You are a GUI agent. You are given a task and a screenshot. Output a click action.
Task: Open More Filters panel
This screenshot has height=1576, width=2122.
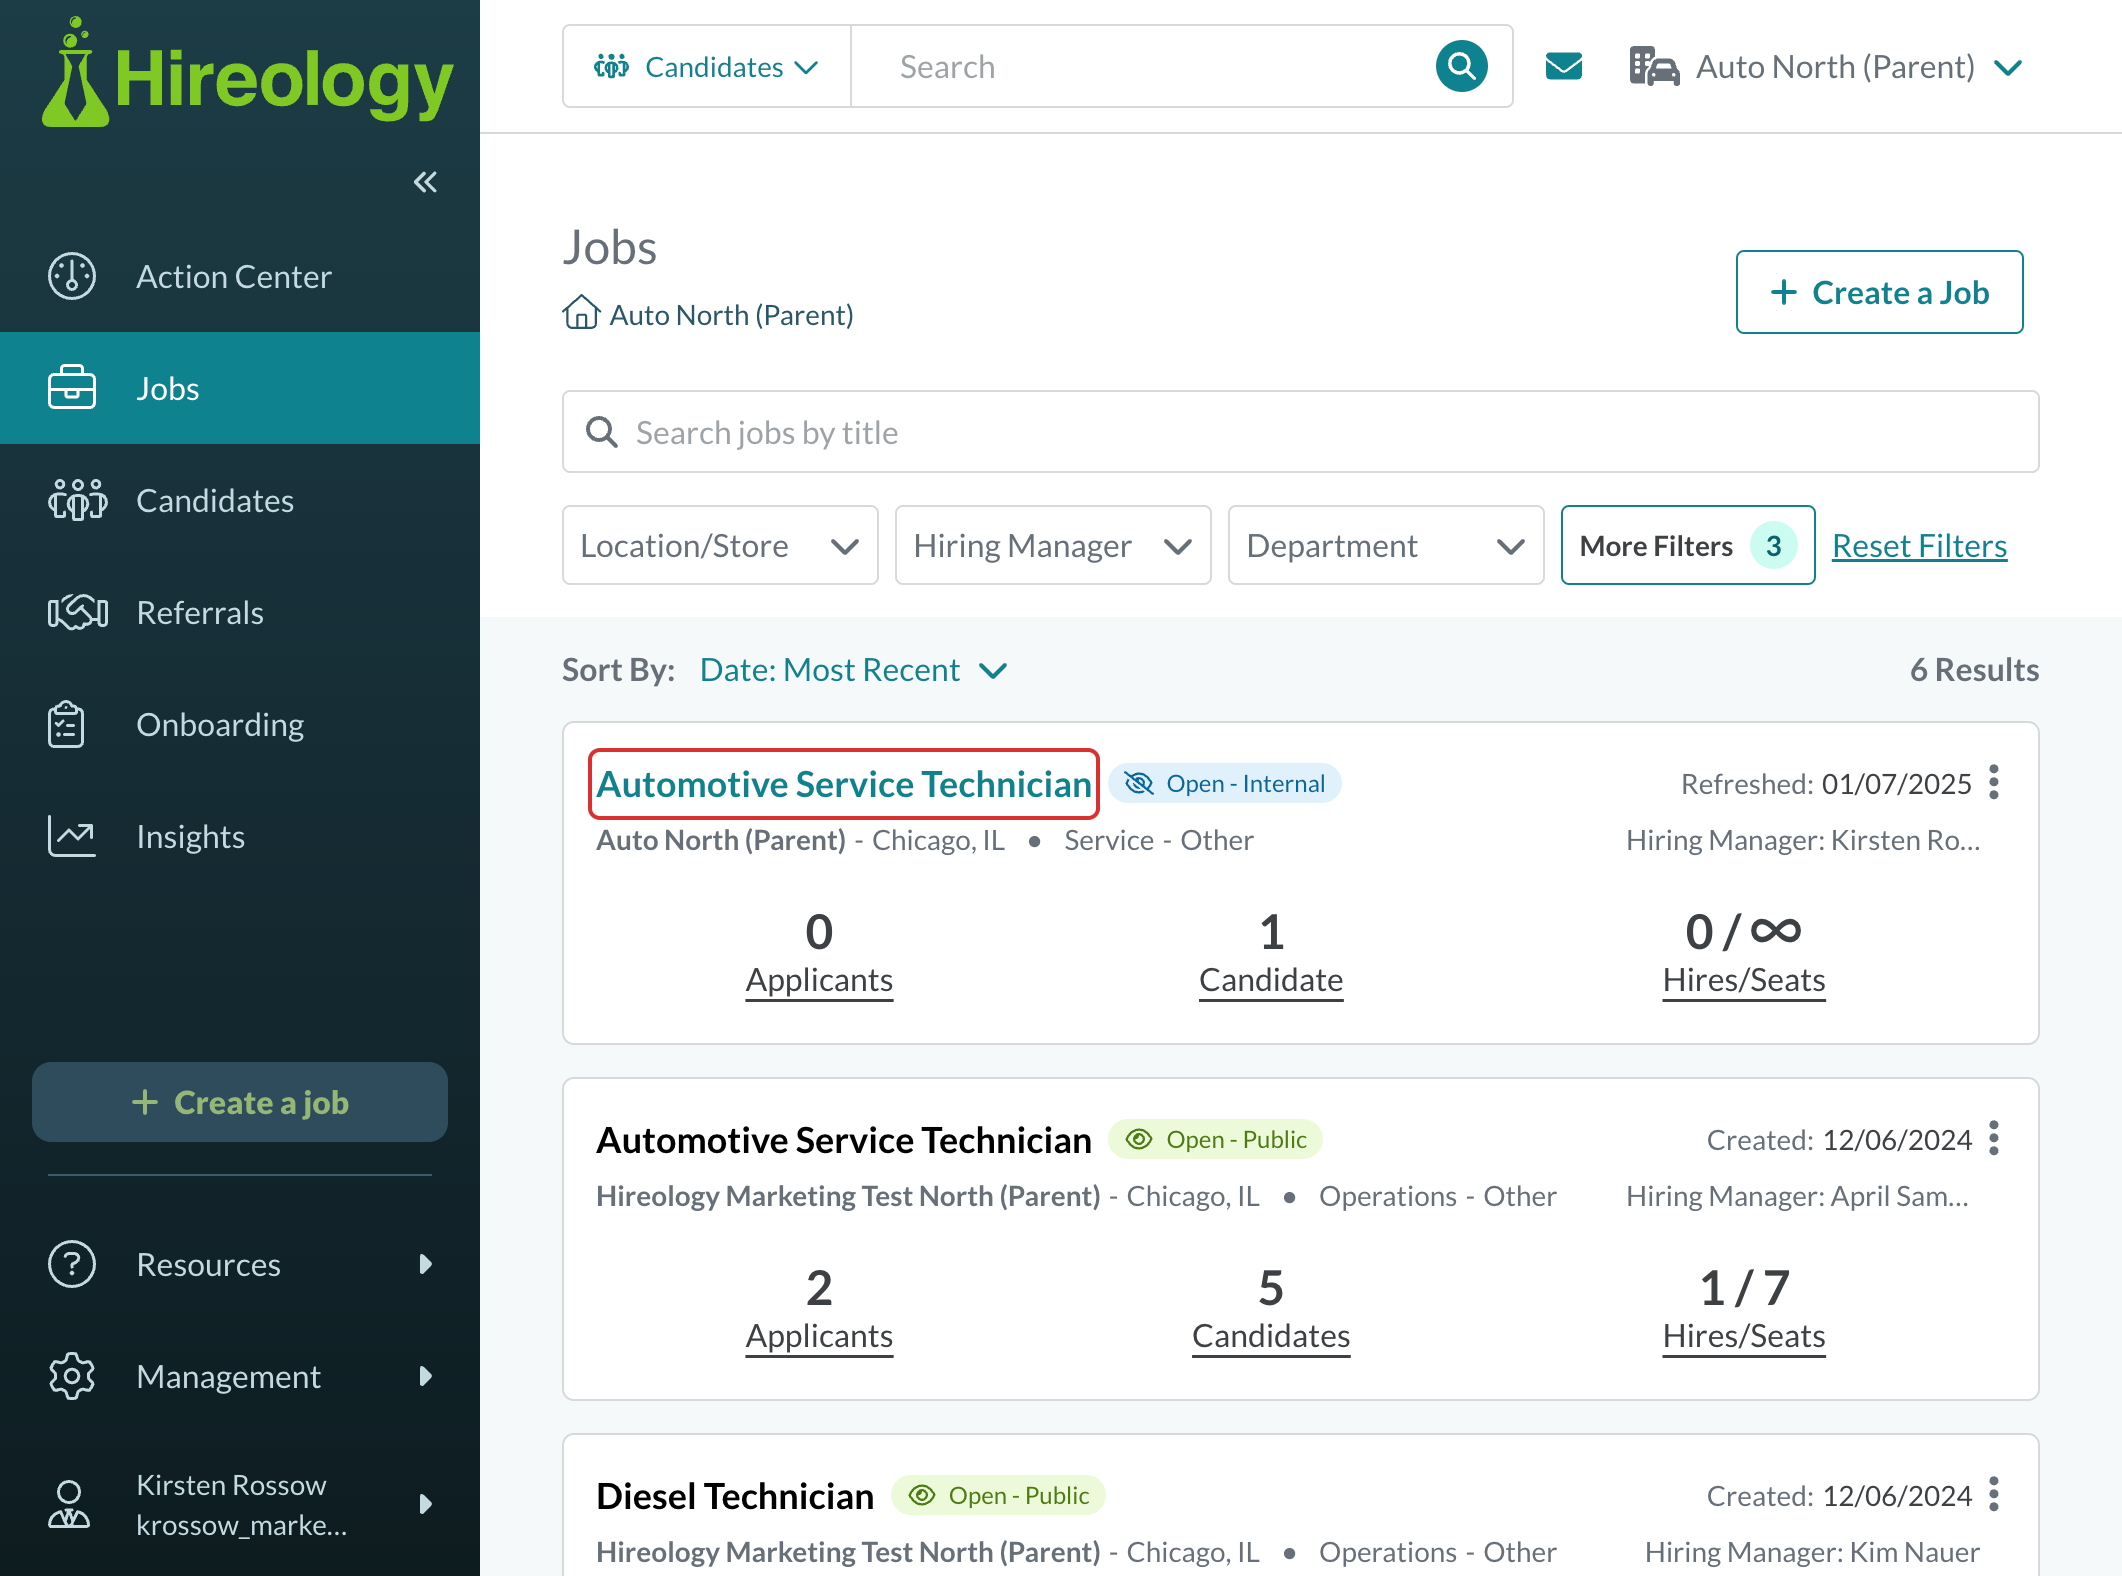(x=1688, y=545)
